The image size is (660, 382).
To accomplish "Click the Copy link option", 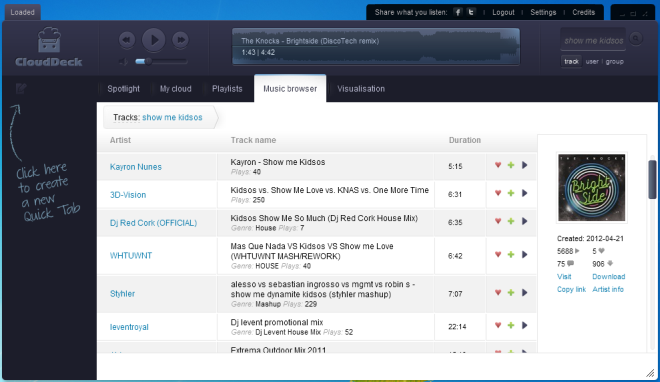I will (x=571, y=289).
